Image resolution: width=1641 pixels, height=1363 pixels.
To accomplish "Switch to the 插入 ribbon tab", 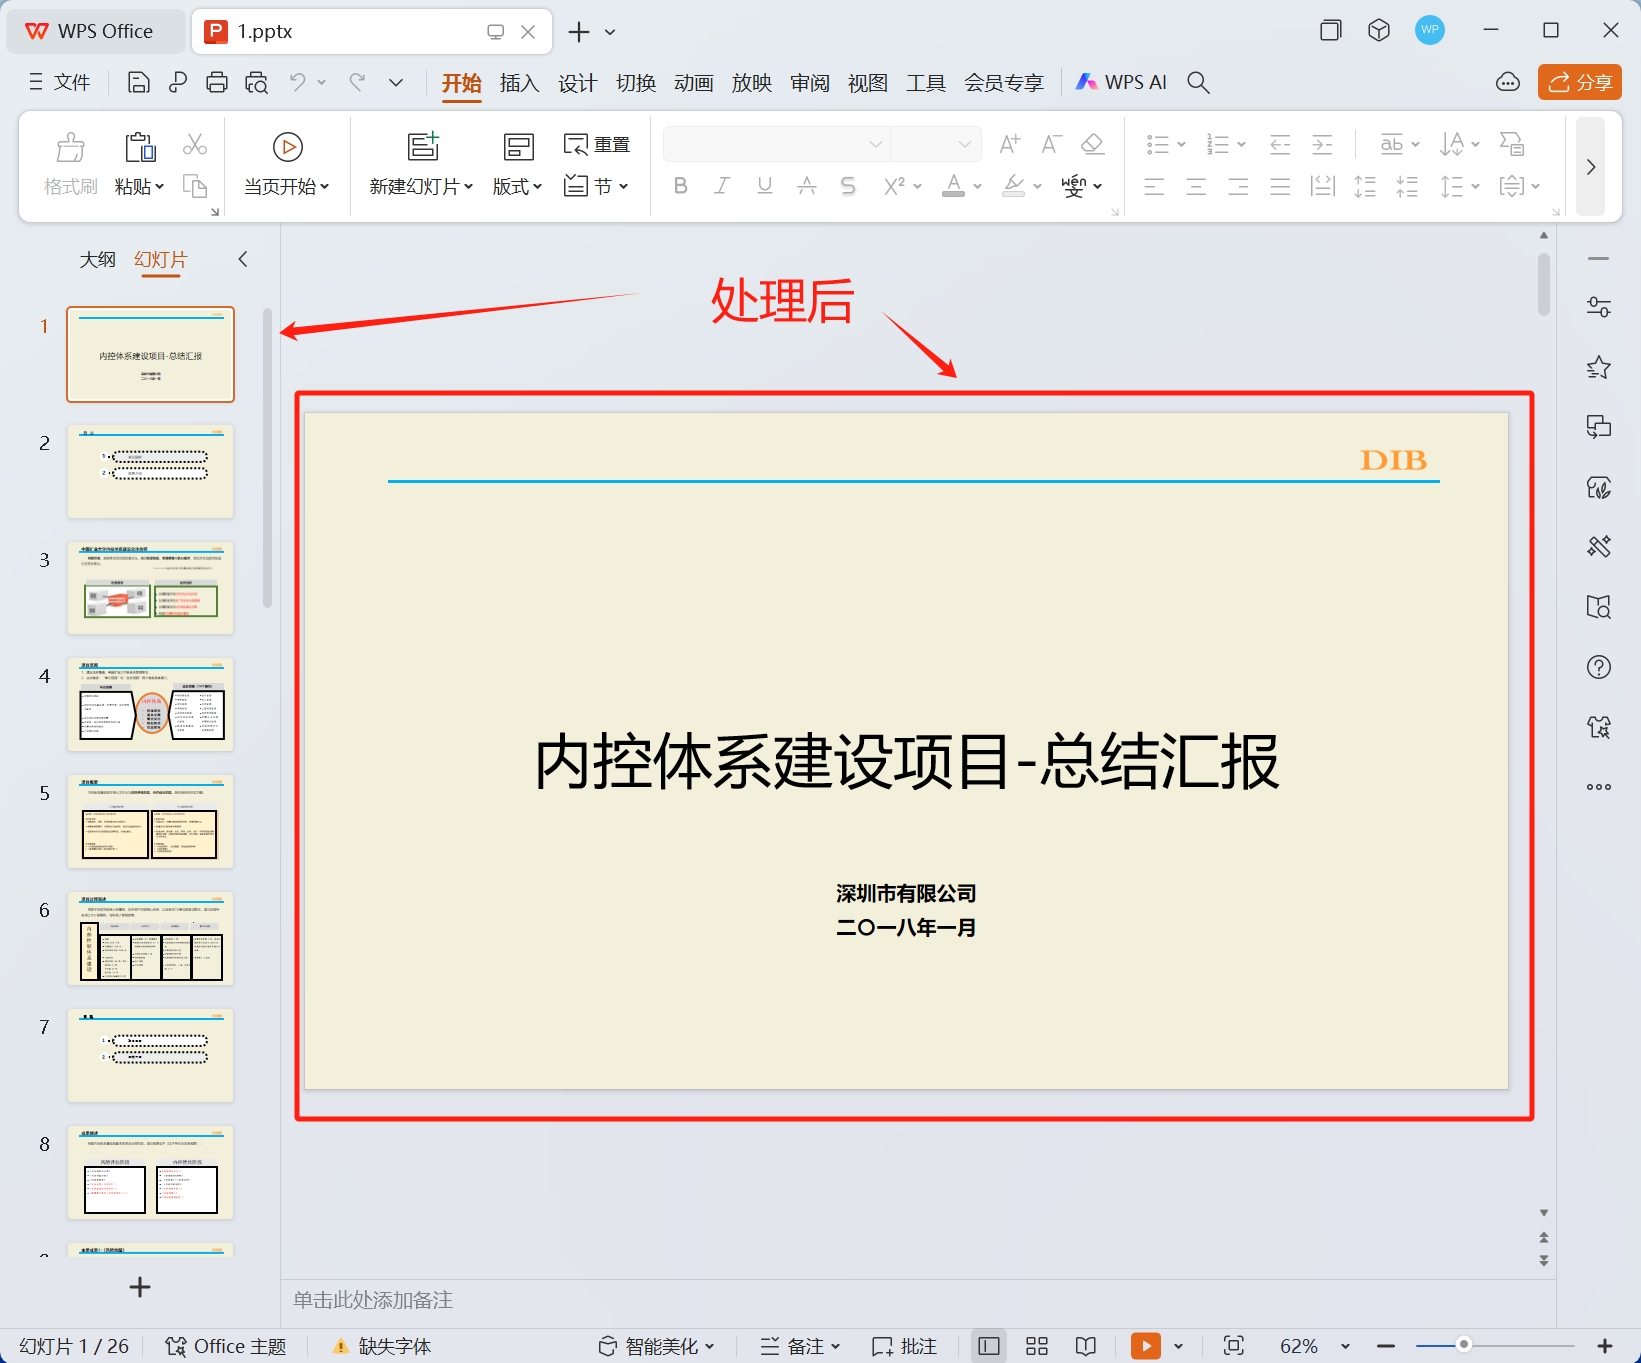I will [518, 82].
